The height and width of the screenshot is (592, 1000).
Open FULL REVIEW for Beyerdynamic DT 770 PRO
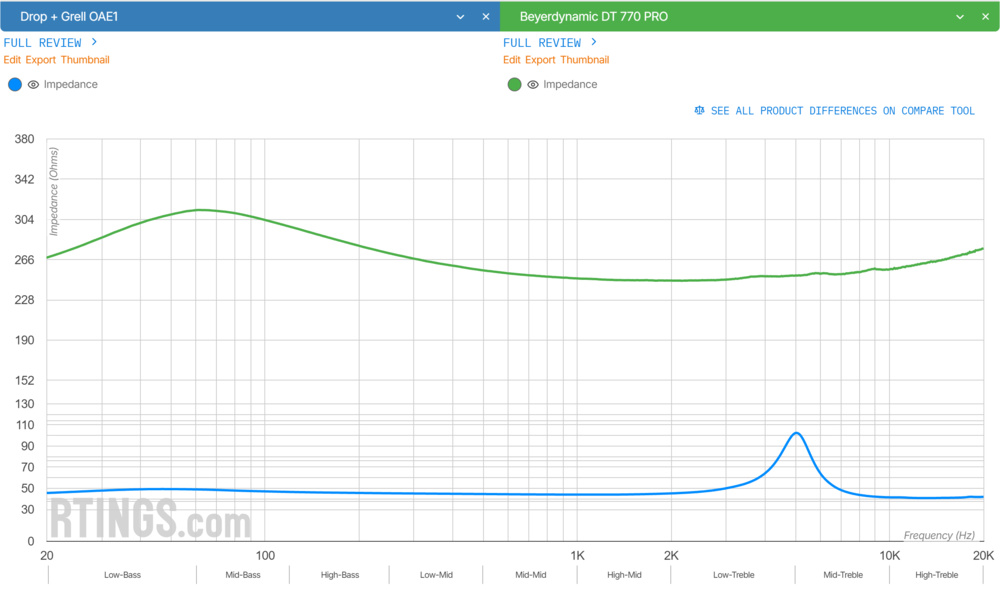click(542, 42)
